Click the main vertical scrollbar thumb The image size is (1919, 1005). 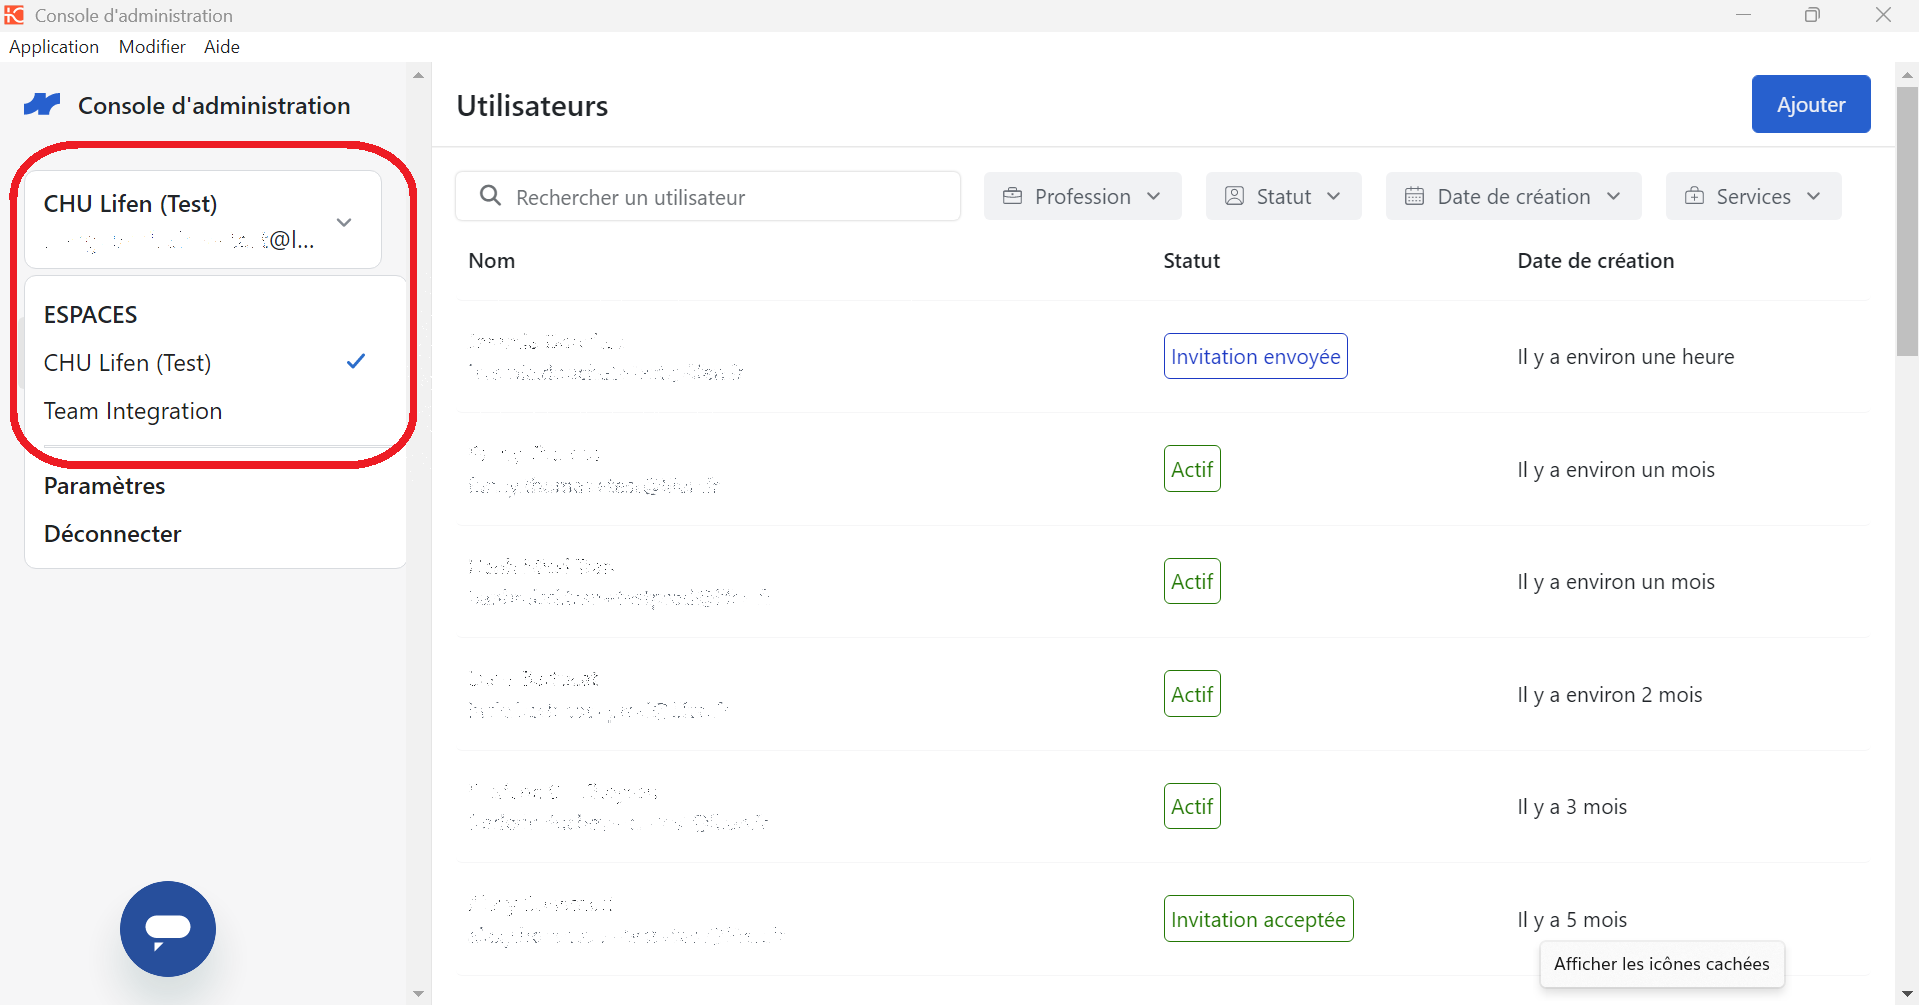click(1906, 220)
